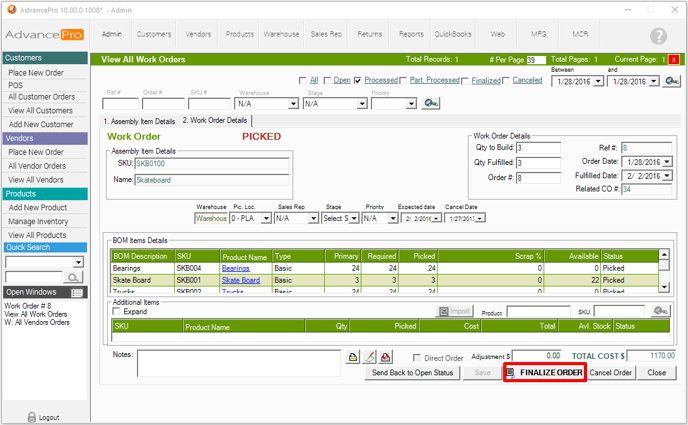Tick the Open status checkbox
This screenshot has width=688, height=425.
(x=328, y=80)
